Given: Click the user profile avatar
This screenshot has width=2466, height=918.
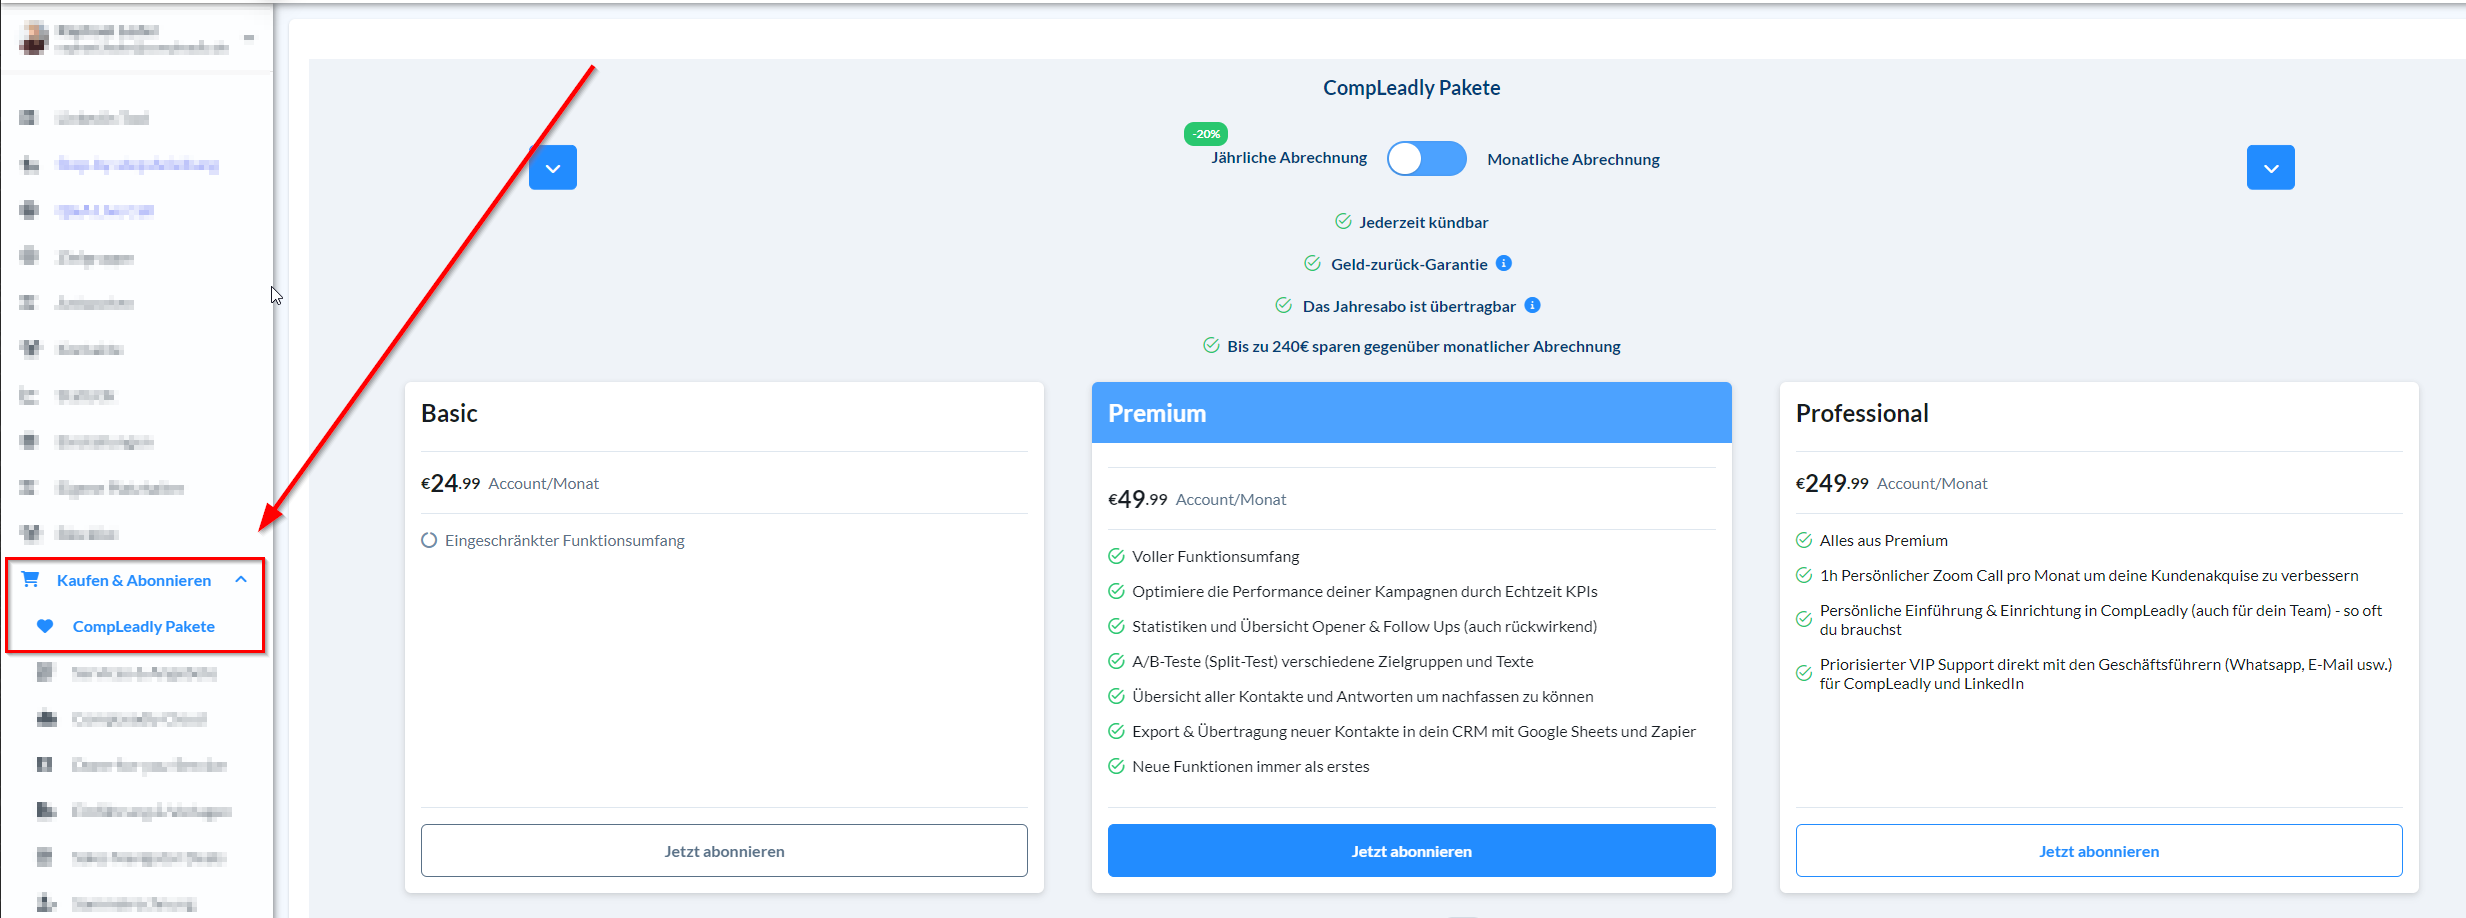Looking at the screenshot, I should point(34,38).
